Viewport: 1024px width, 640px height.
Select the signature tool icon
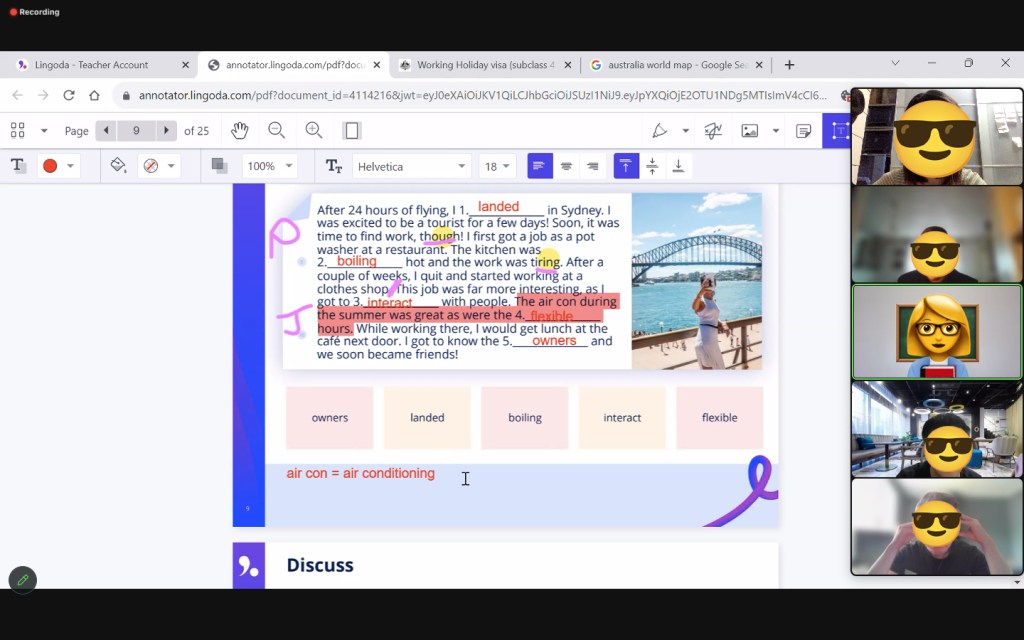(x=713, y=131)
